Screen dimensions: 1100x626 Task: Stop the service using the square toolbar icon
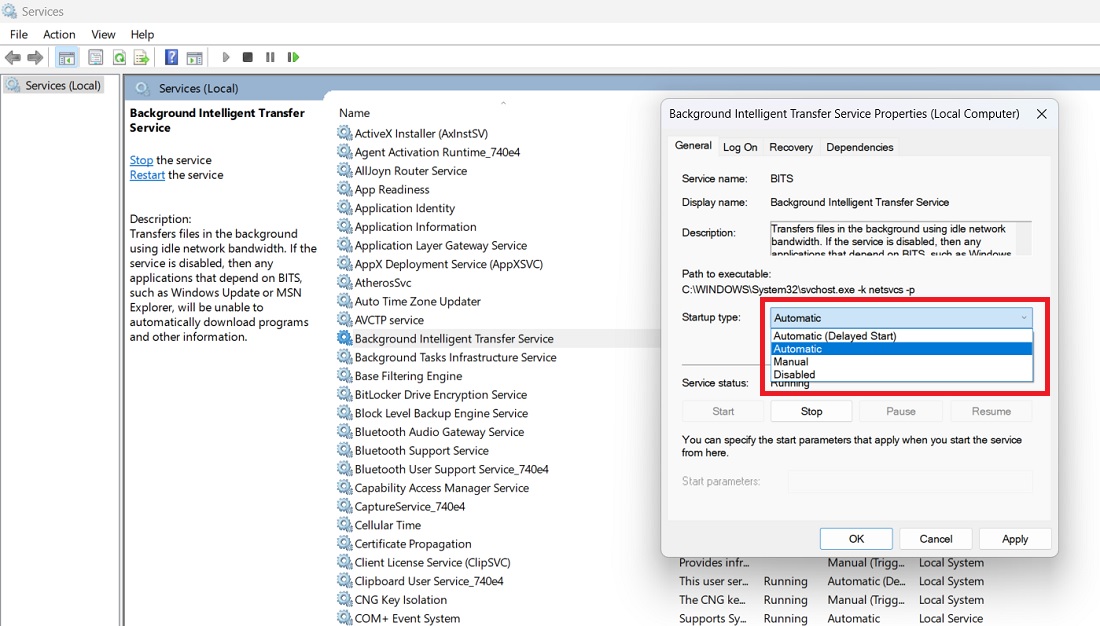(246, 57)
